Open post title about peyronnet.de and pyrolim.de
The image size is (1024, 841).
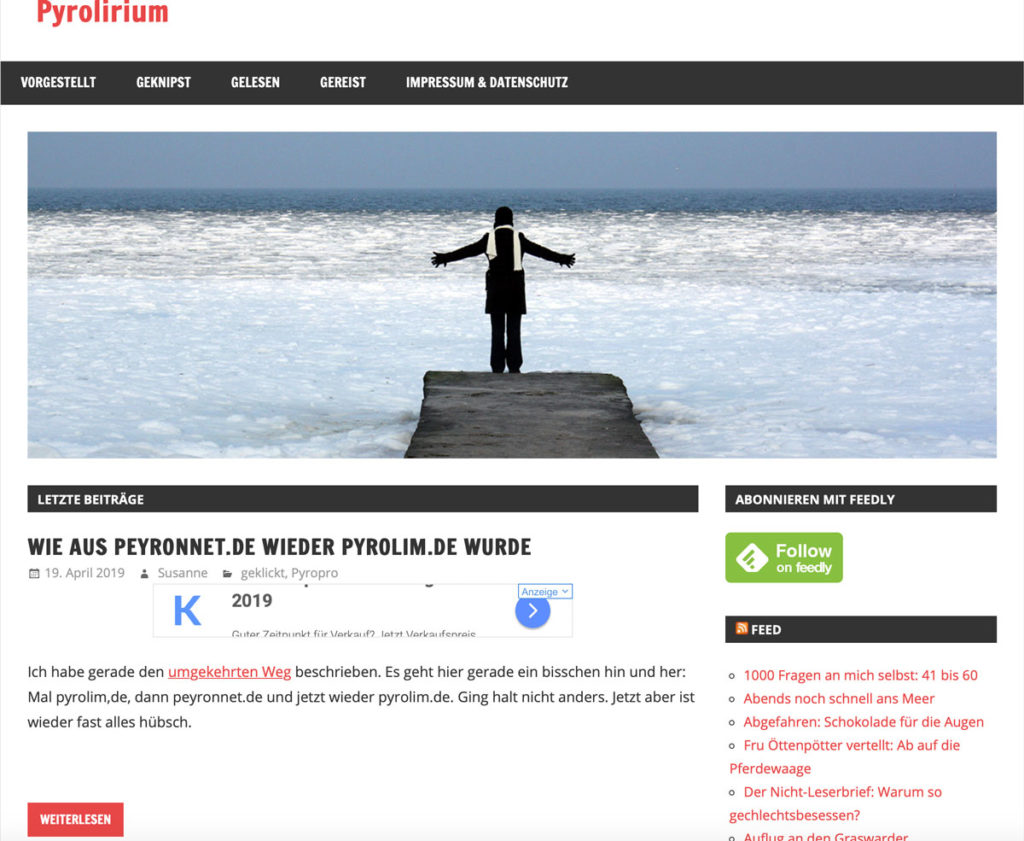[x=280, y=547]
